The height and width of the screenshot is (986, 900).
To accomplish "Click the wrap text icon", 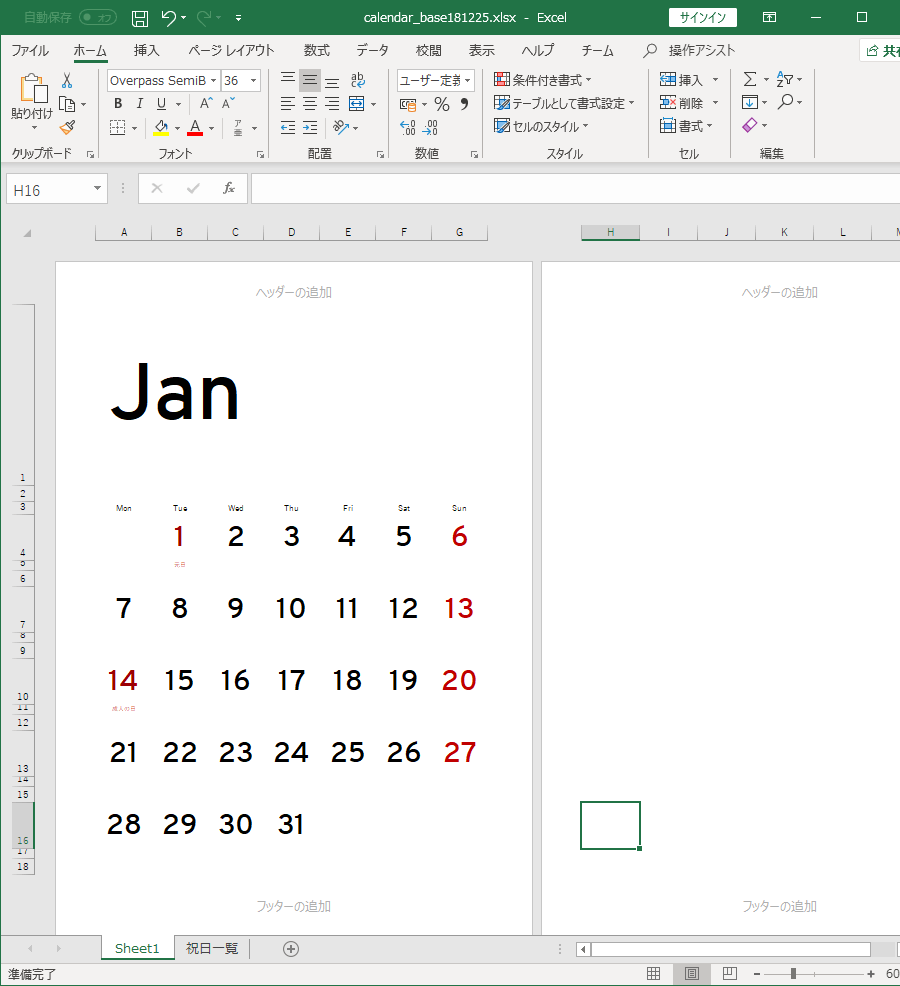I will [358, 82].
